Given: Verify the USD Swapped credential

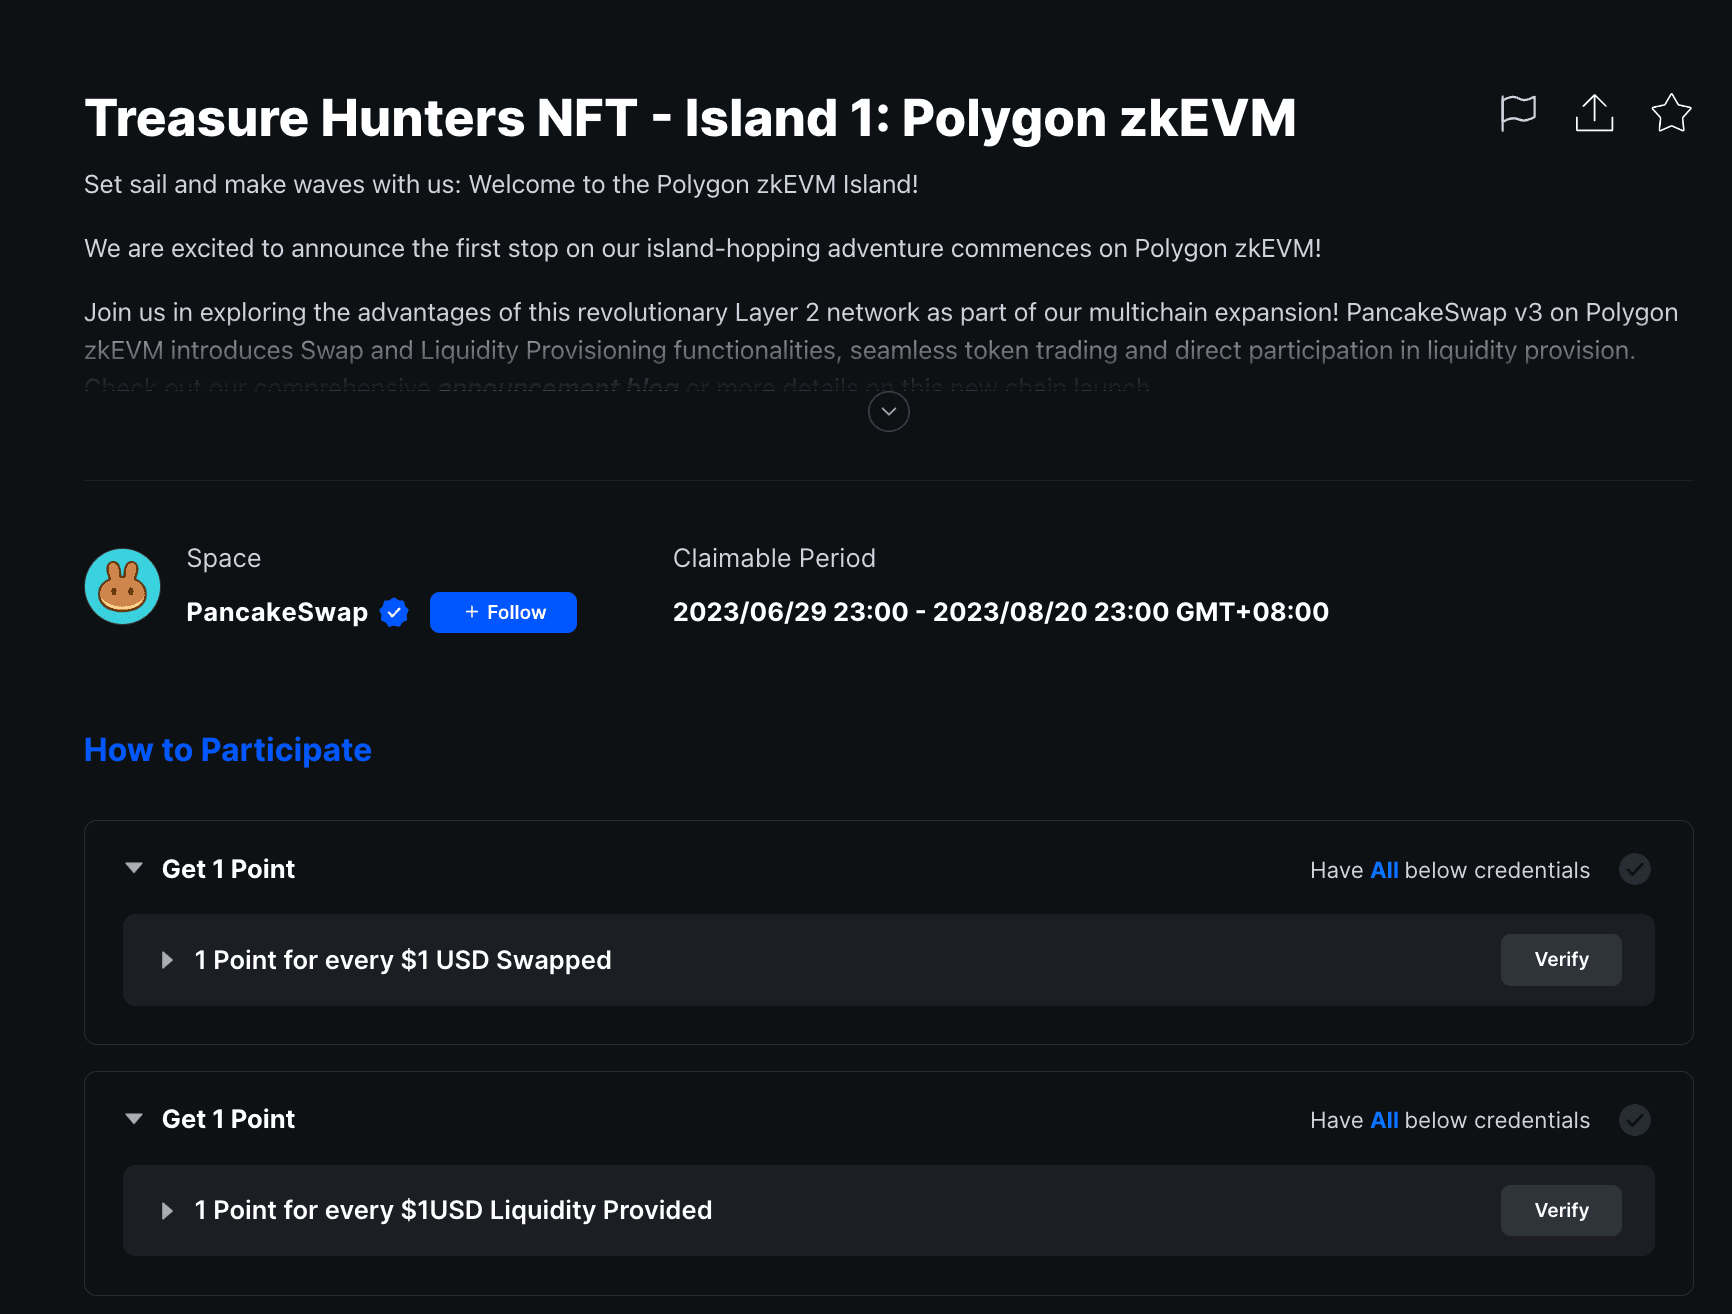Looking at the screenshot, I should tap(1560, 960).
